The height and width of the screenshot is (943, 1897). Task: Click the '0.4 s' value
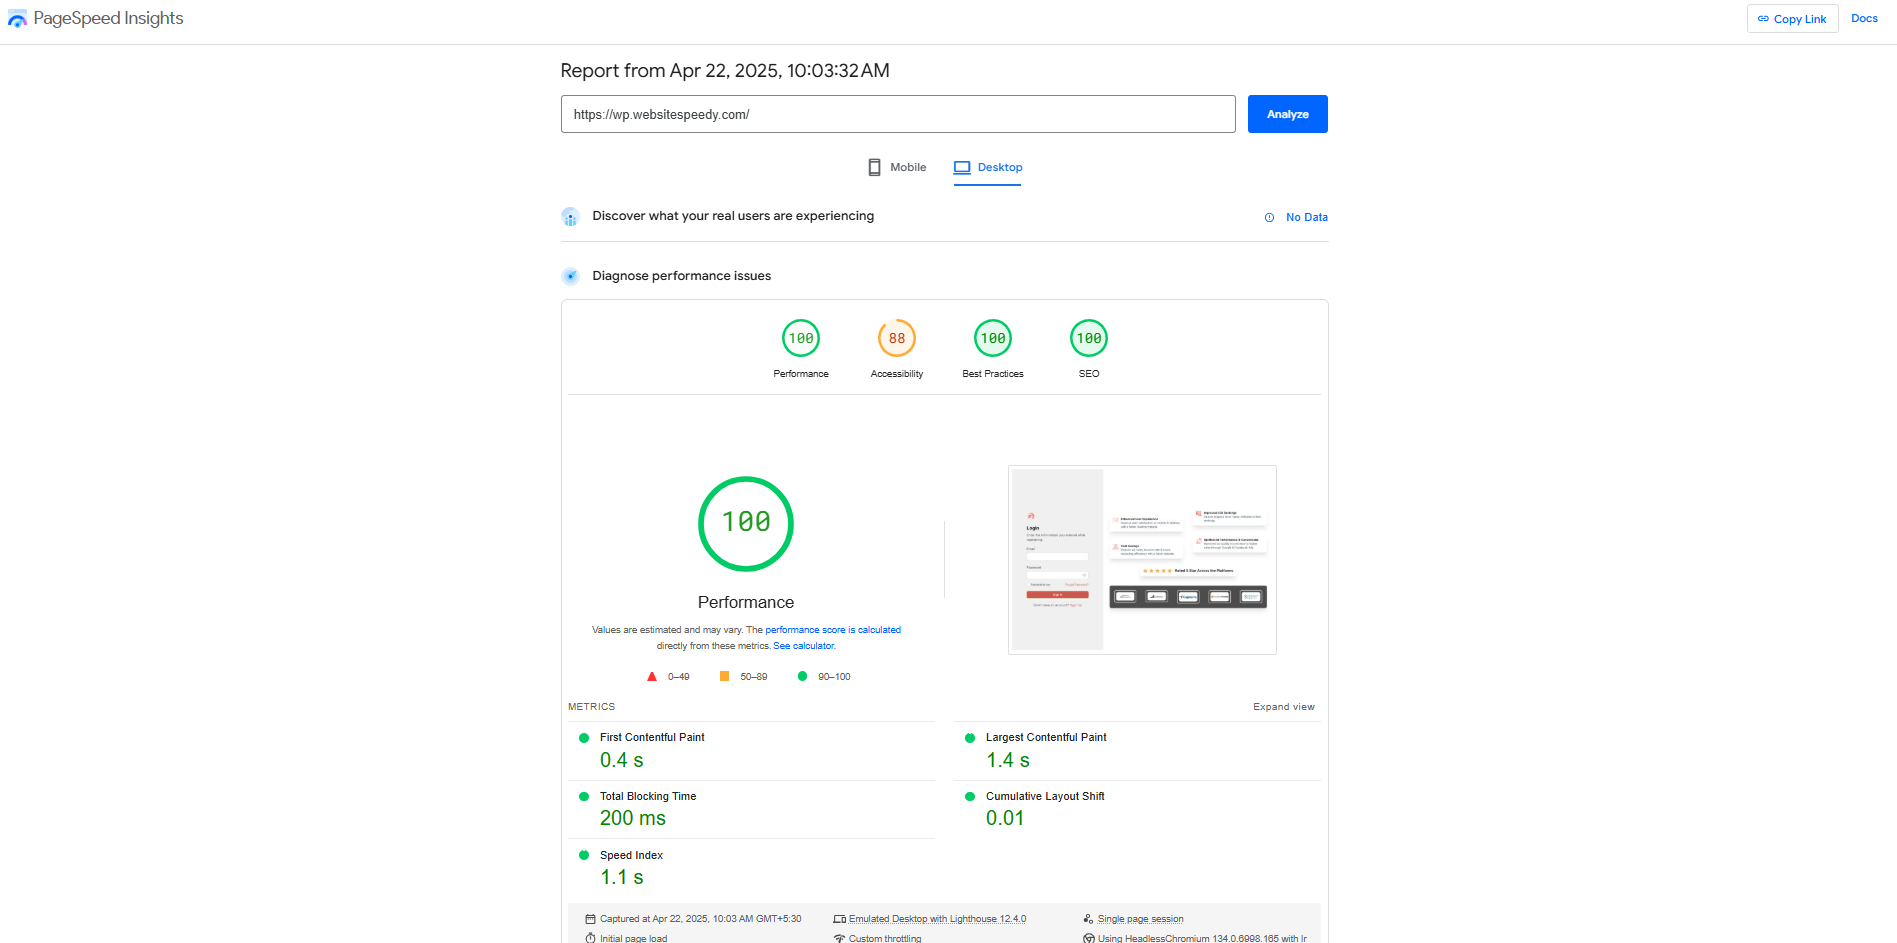click(x=622, y=760)
